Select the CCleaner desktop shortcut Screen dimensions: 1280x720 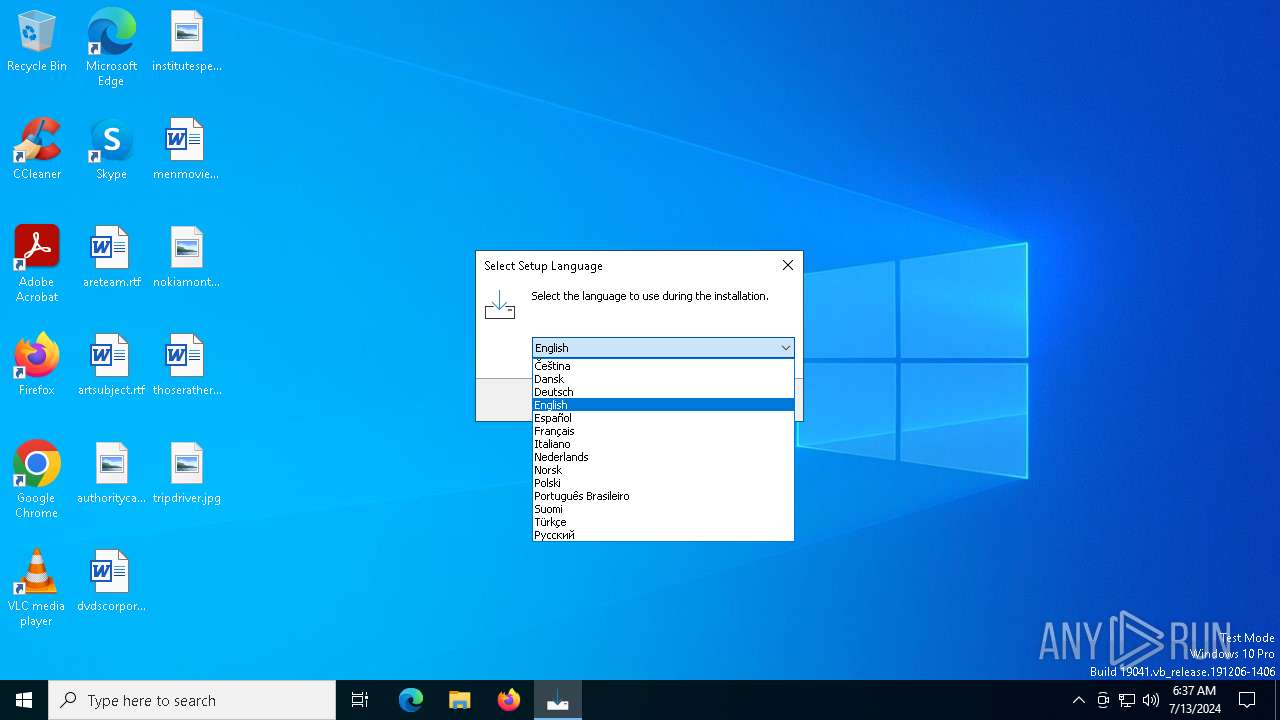pyautogui.click(x=37, y=150)
